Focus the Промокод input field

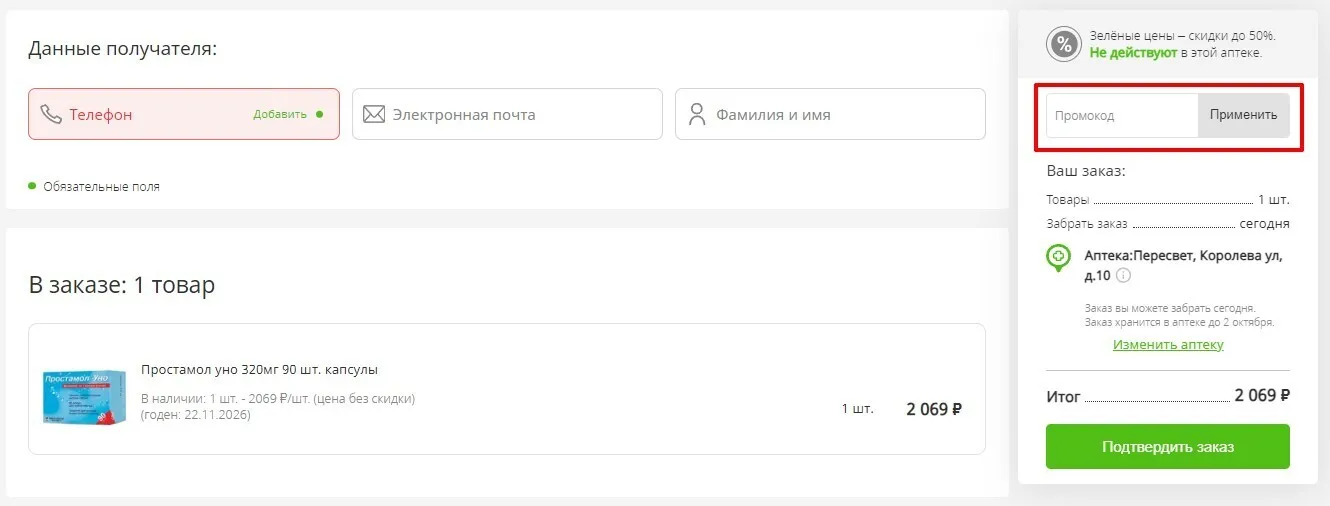pos(1122,115)
